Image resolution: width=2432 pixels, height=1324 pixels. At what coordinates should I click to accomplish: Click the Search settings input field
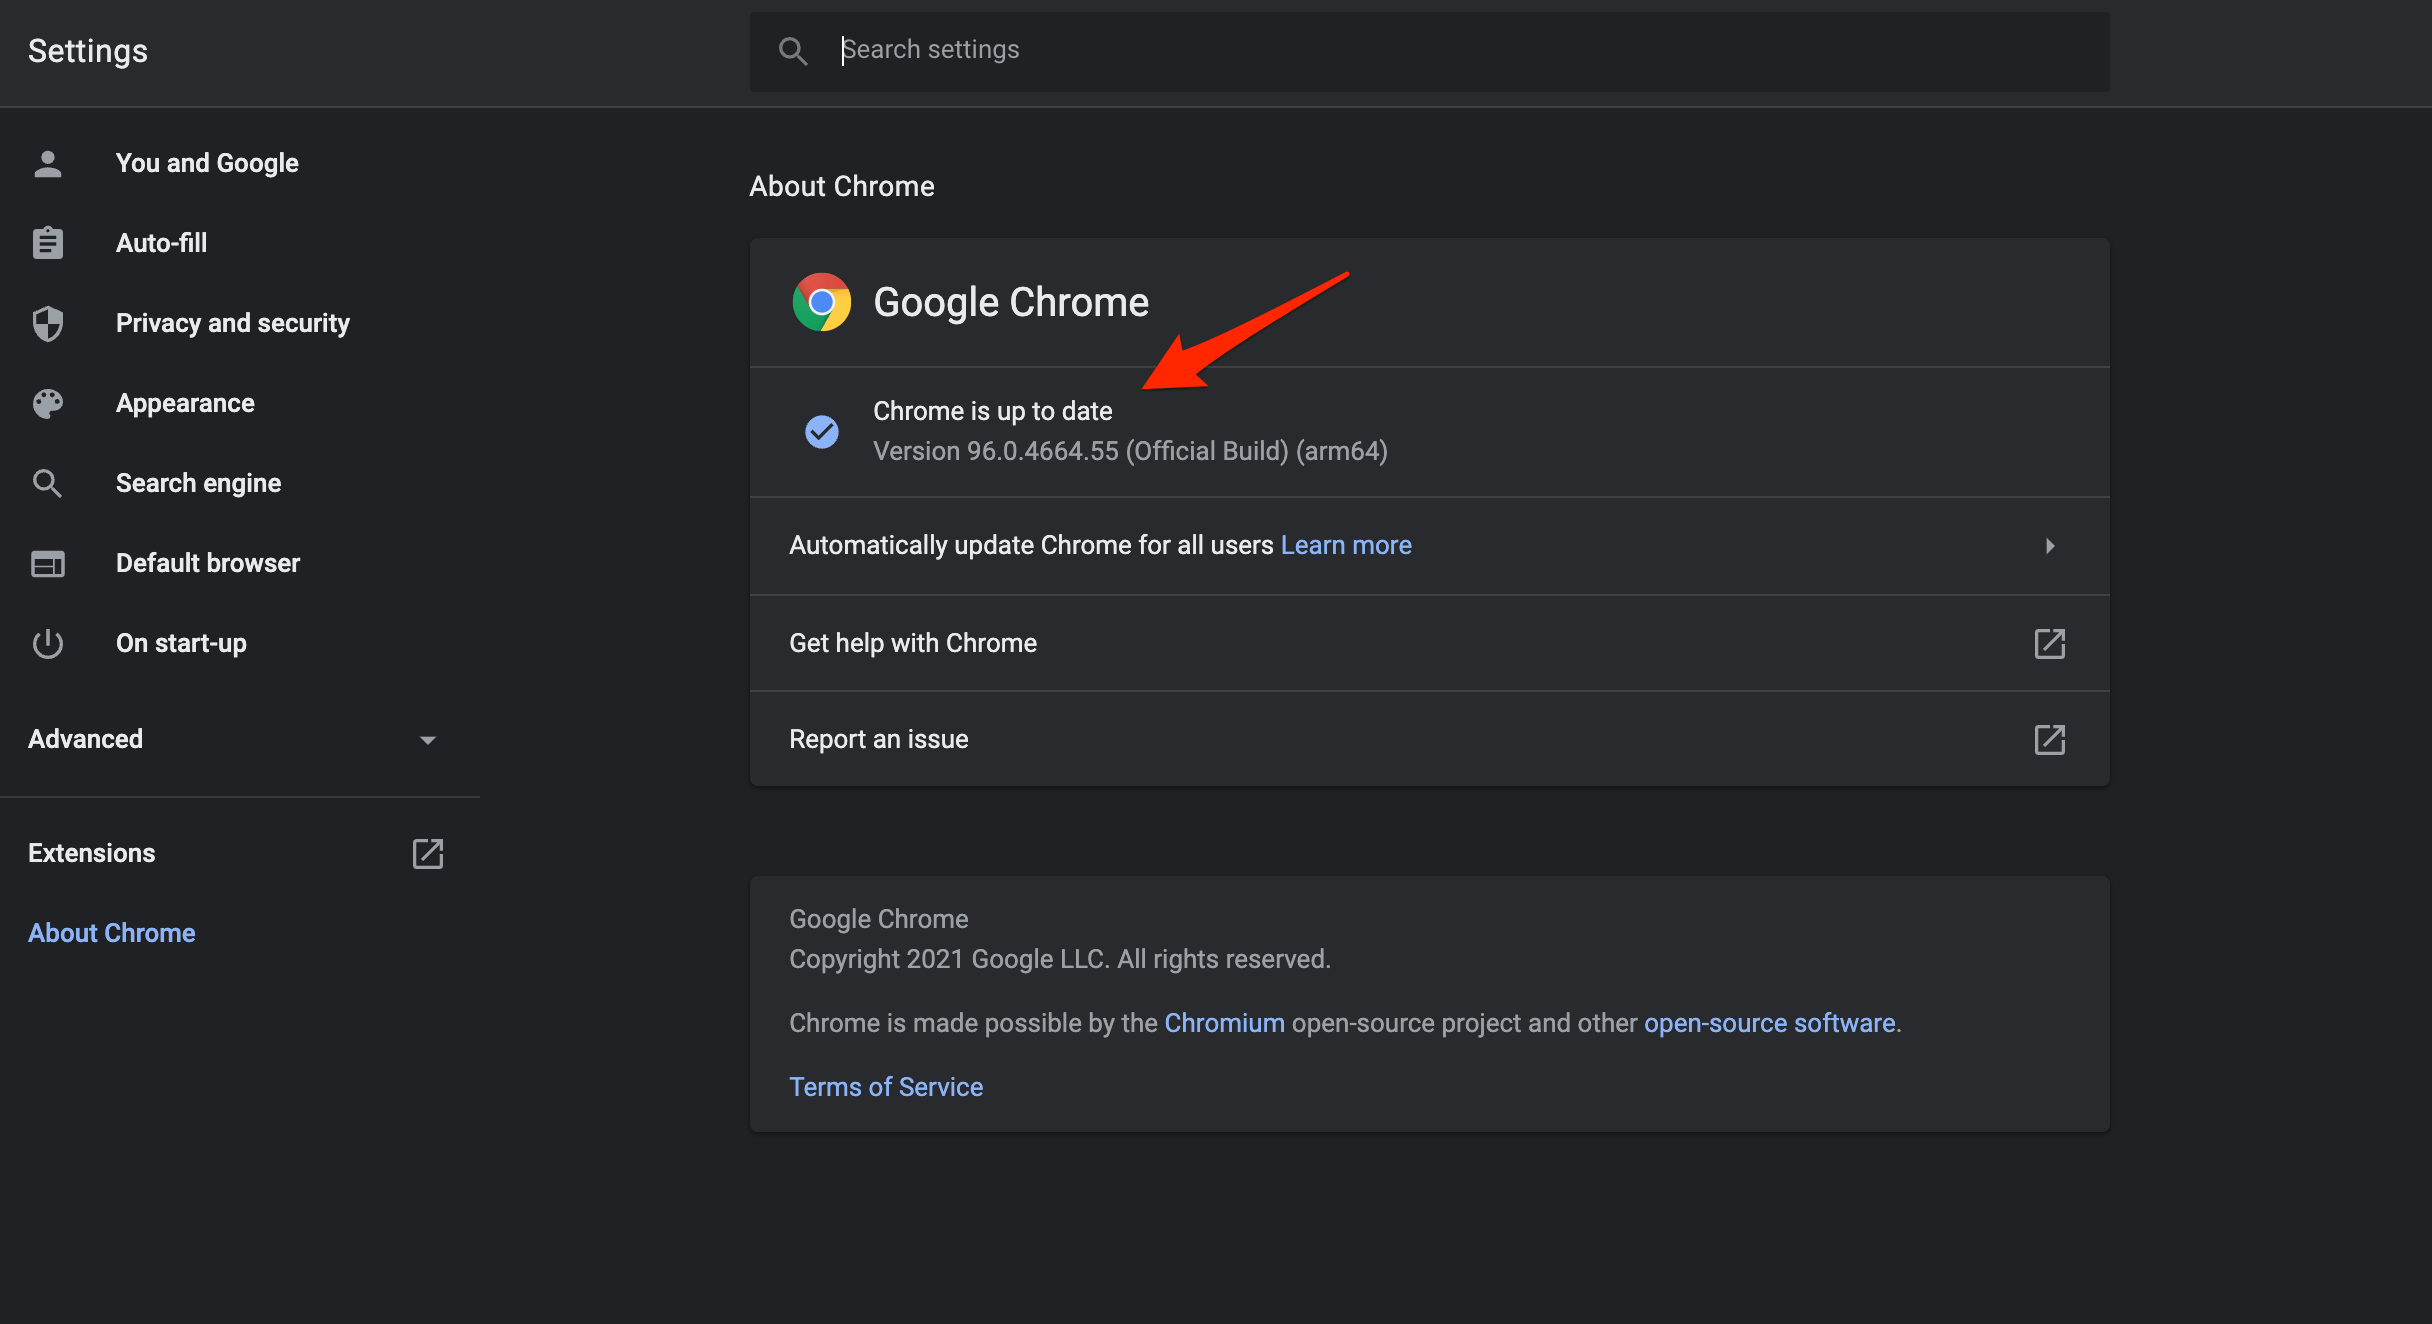click(x=1430, y=49)
